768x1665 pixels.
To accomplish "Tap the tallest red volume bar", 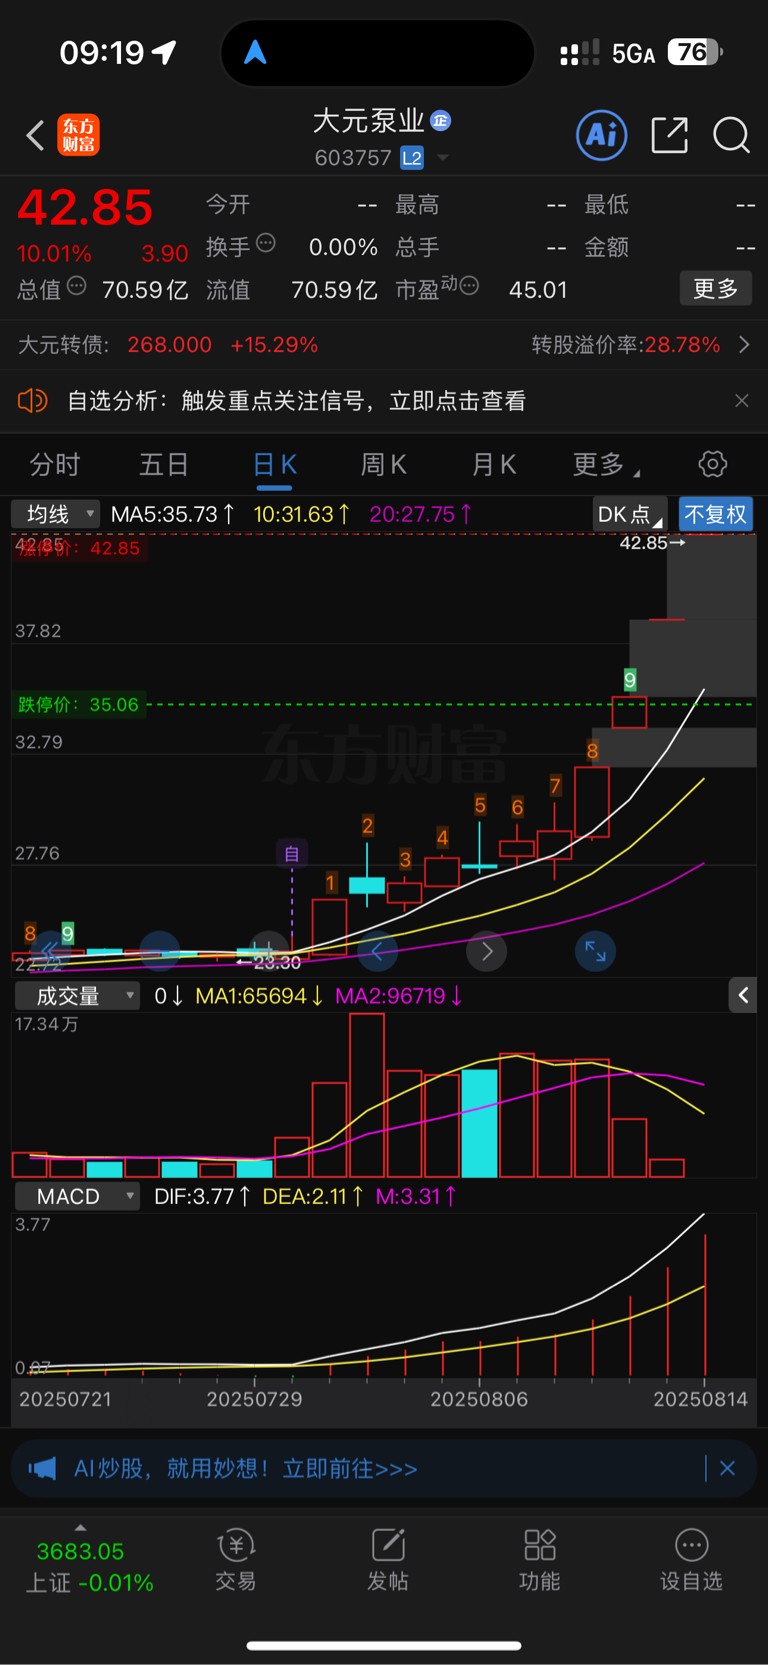I will pos(367,1095).
